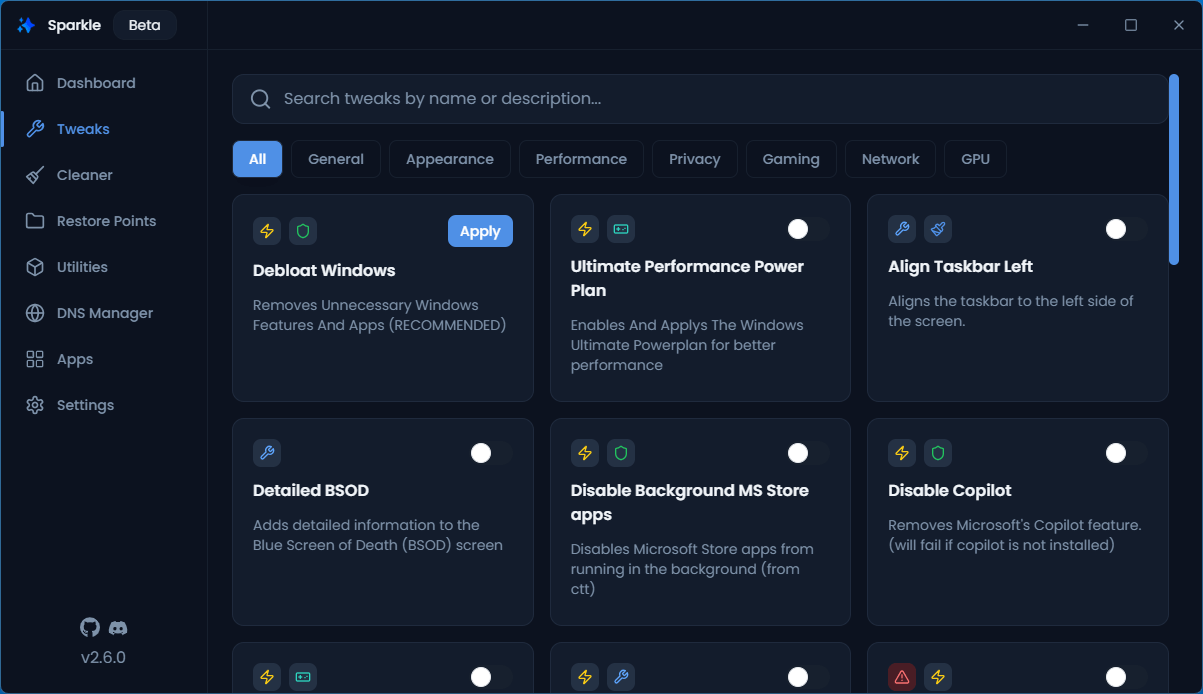1203x694 pixels.
Task: Select the Utilities cube icon
Action: pos(35,267)
